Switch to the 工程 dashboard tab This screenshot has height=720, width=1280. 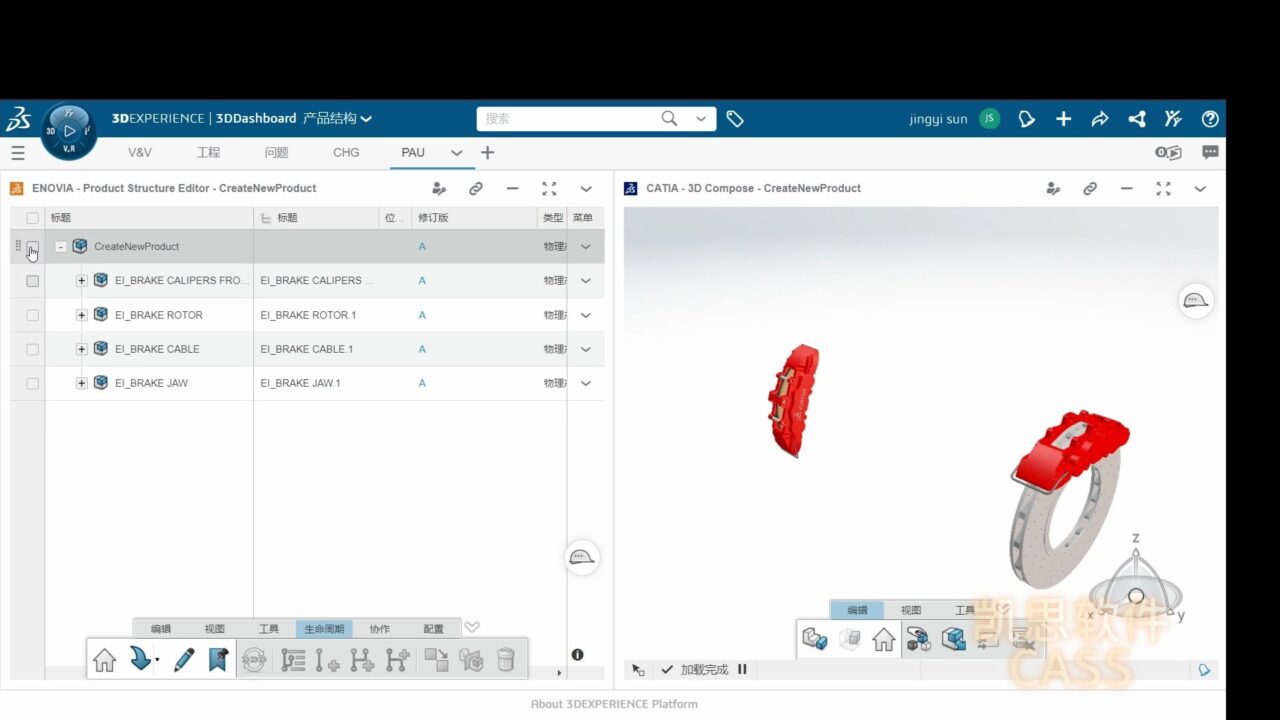pos(208,153)
